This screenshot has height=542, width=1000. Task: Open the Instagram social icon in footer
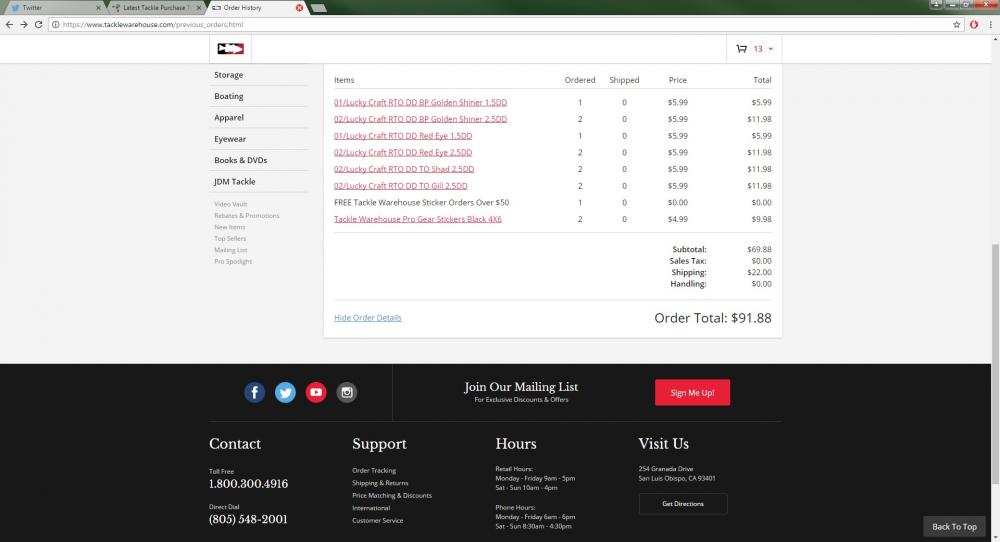pyautogui.click(x=347, y=392)
